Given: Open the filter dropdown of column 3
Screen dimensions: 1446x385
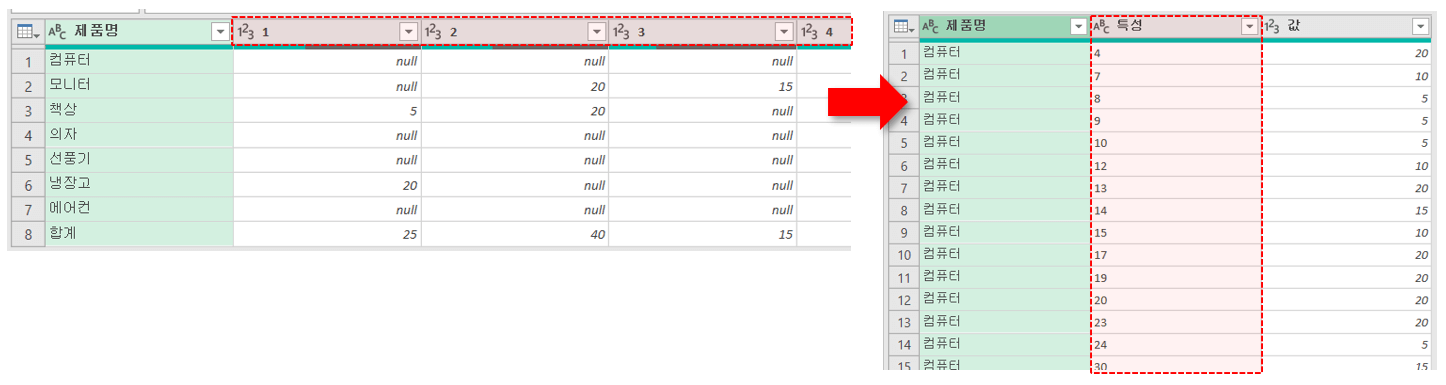Looking at the screenshot, I should [x=784, y=32].
